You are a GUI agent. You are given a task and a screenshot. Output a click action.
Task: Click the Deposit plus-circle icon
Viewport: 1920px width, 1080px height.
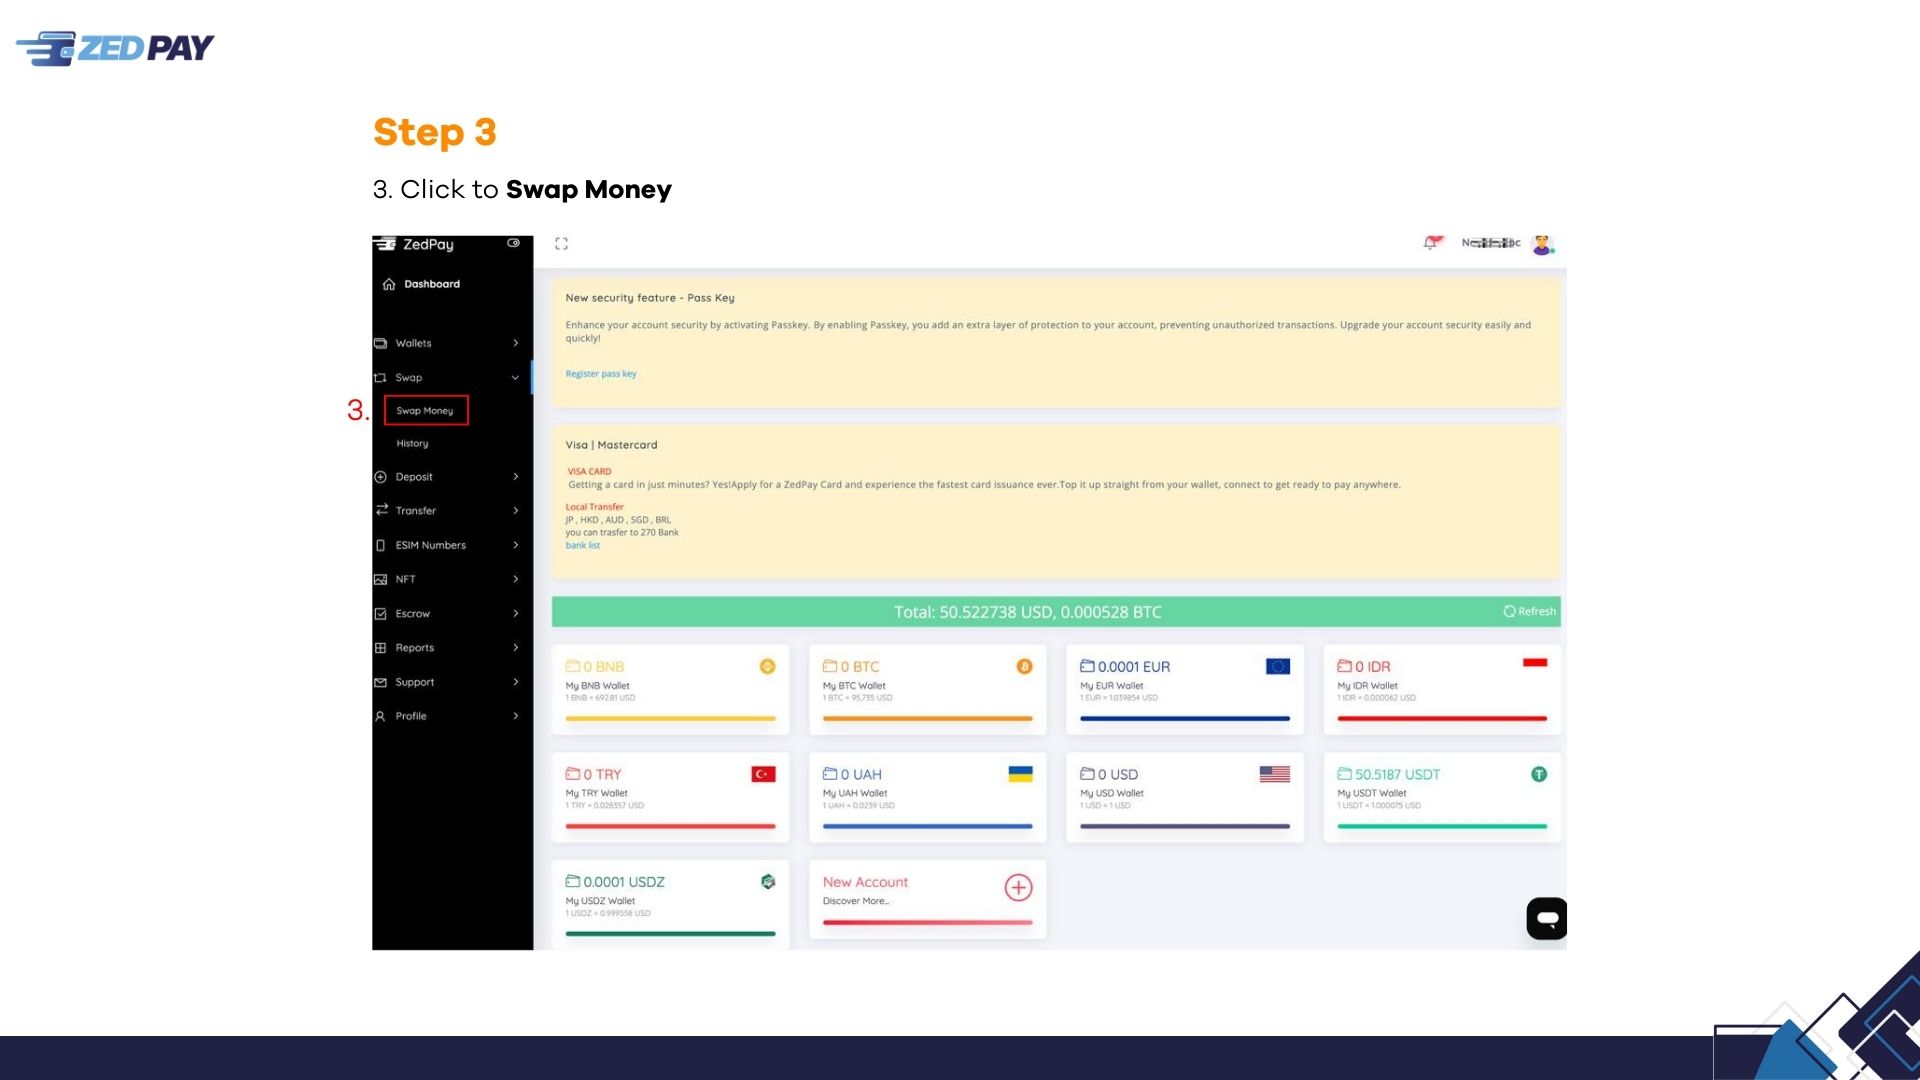pyautogui.click(x=380, y=477)
